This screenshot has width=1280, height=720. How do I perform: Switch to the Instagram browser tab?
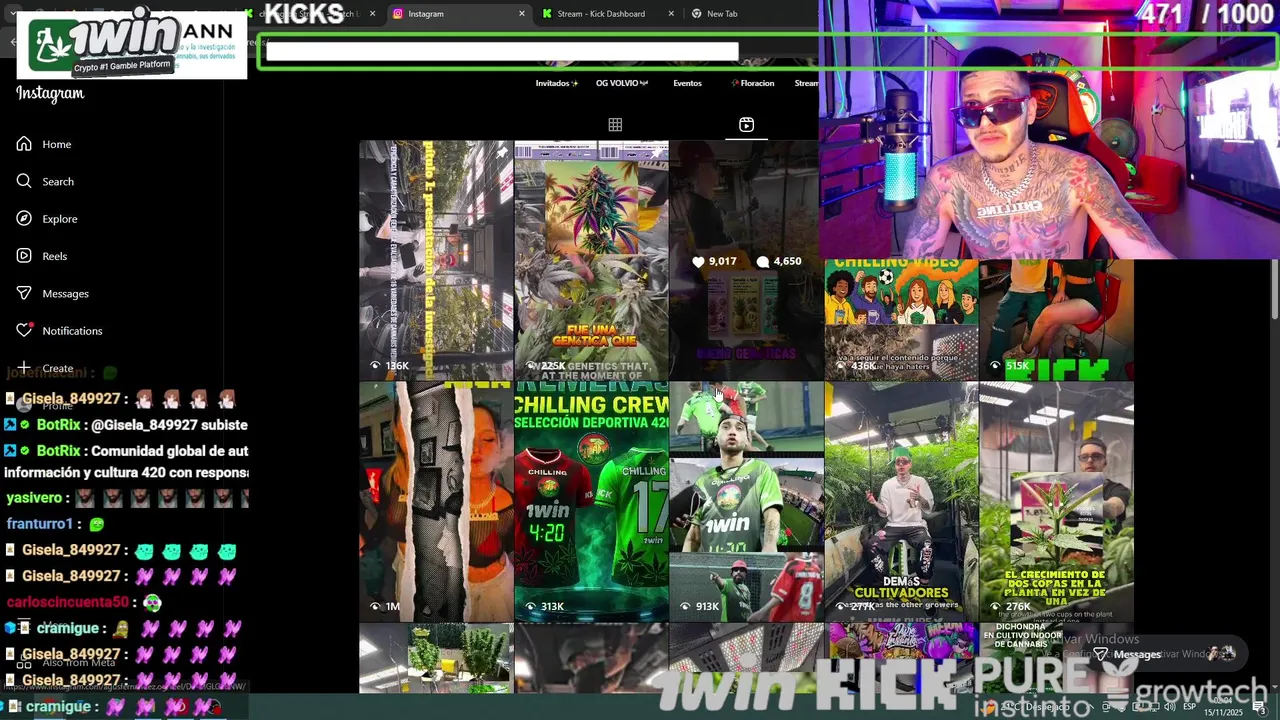457,14
